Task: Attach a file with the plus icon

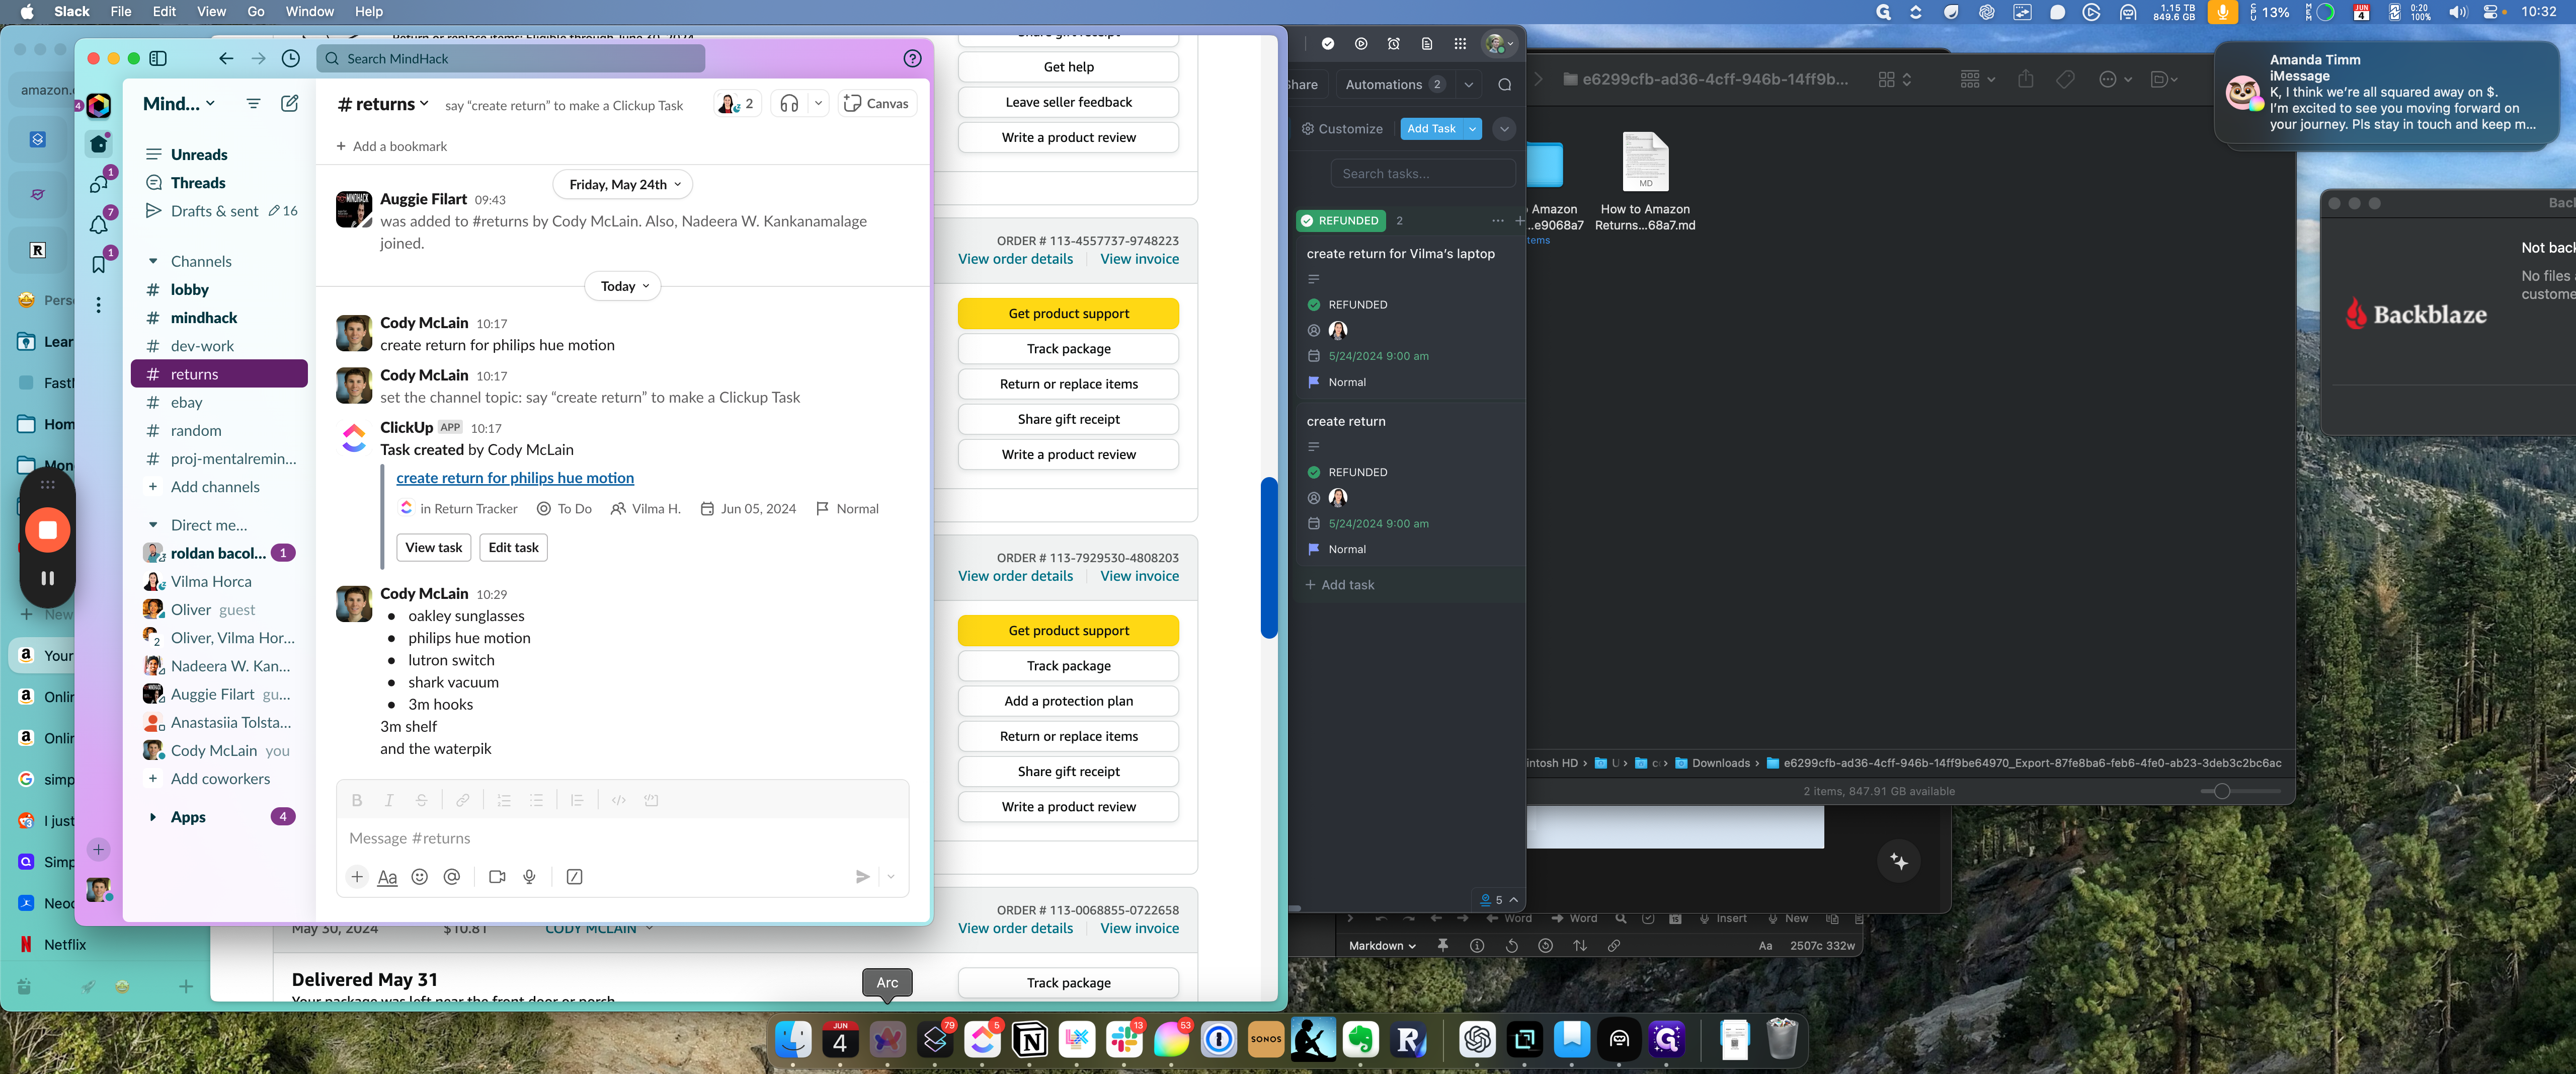Action: pyautogui.click(x=357, y=876)
